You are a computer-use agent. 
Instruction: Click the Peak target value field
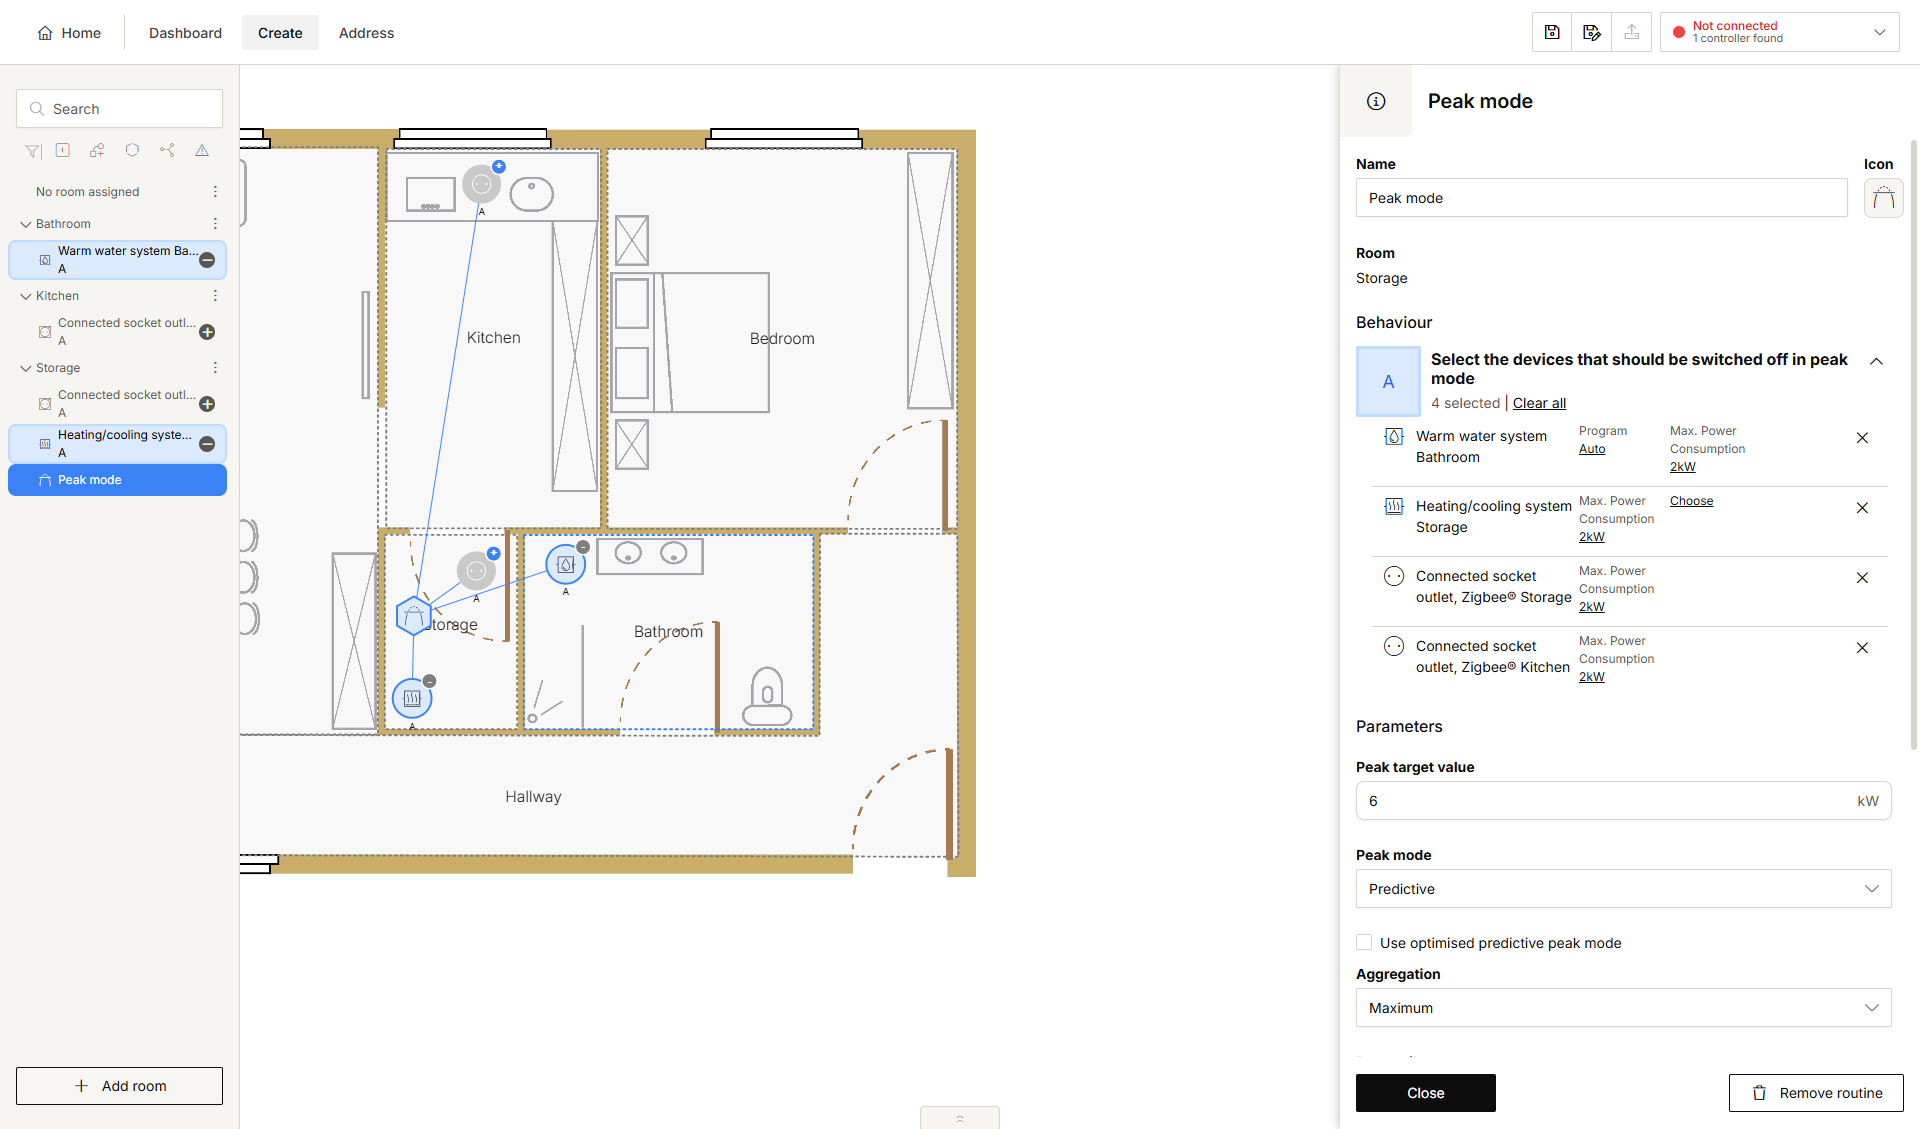pos(1623,801)
